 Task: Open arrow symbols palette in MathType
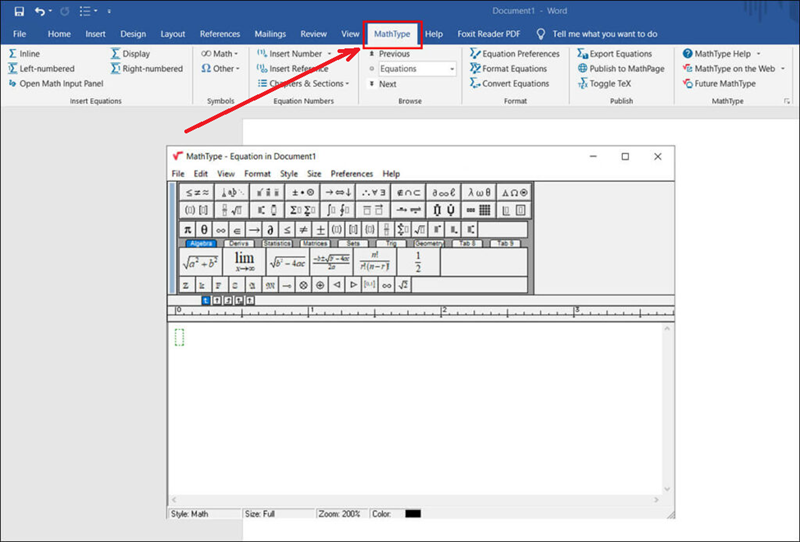click(338, 192)
